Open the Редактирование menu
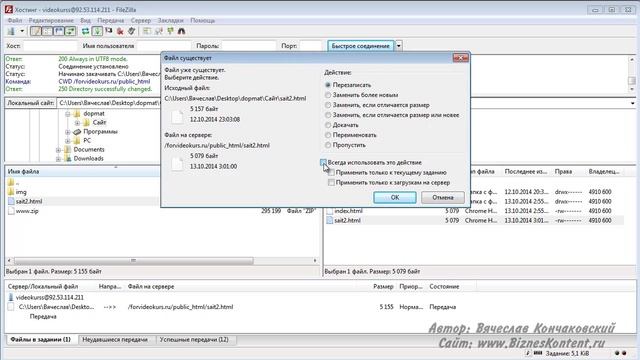 [51, 20]
